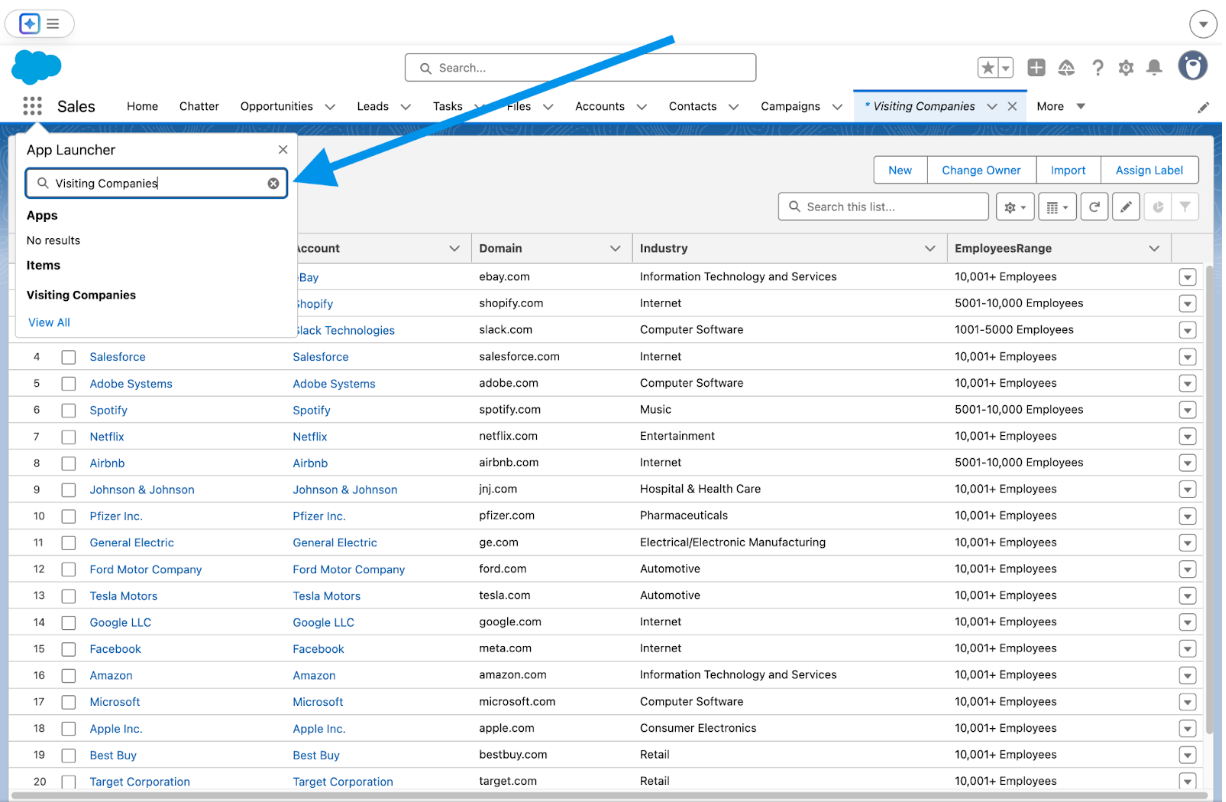Select checkbox for Johnson & Johnson row
1226x802 pixels.
click(x=69, y=490)
